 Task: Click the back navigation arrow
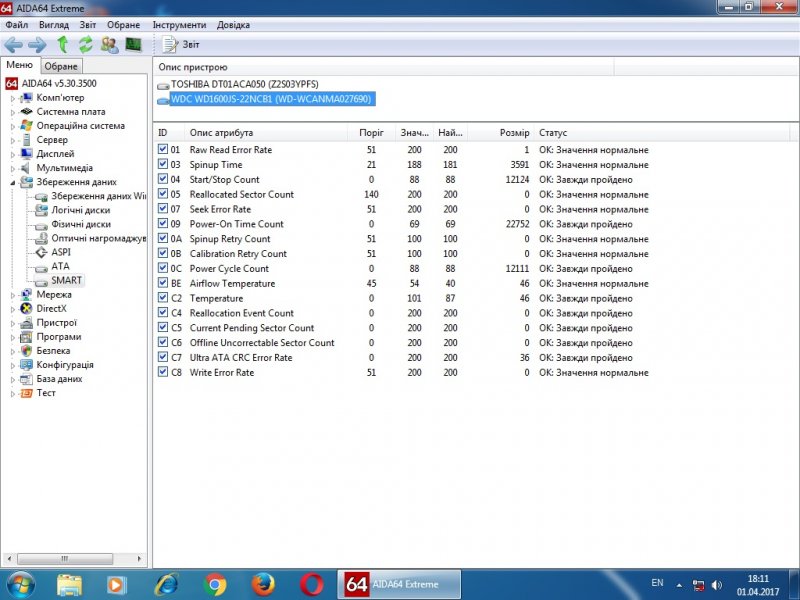point(14,44)
